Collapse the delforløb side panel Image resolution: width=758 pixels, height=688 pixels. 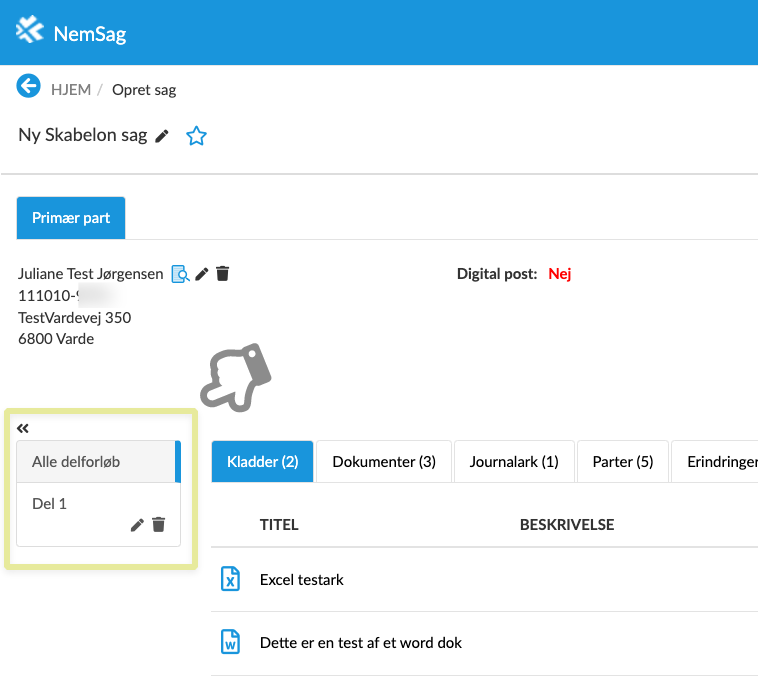click(23, 428)
